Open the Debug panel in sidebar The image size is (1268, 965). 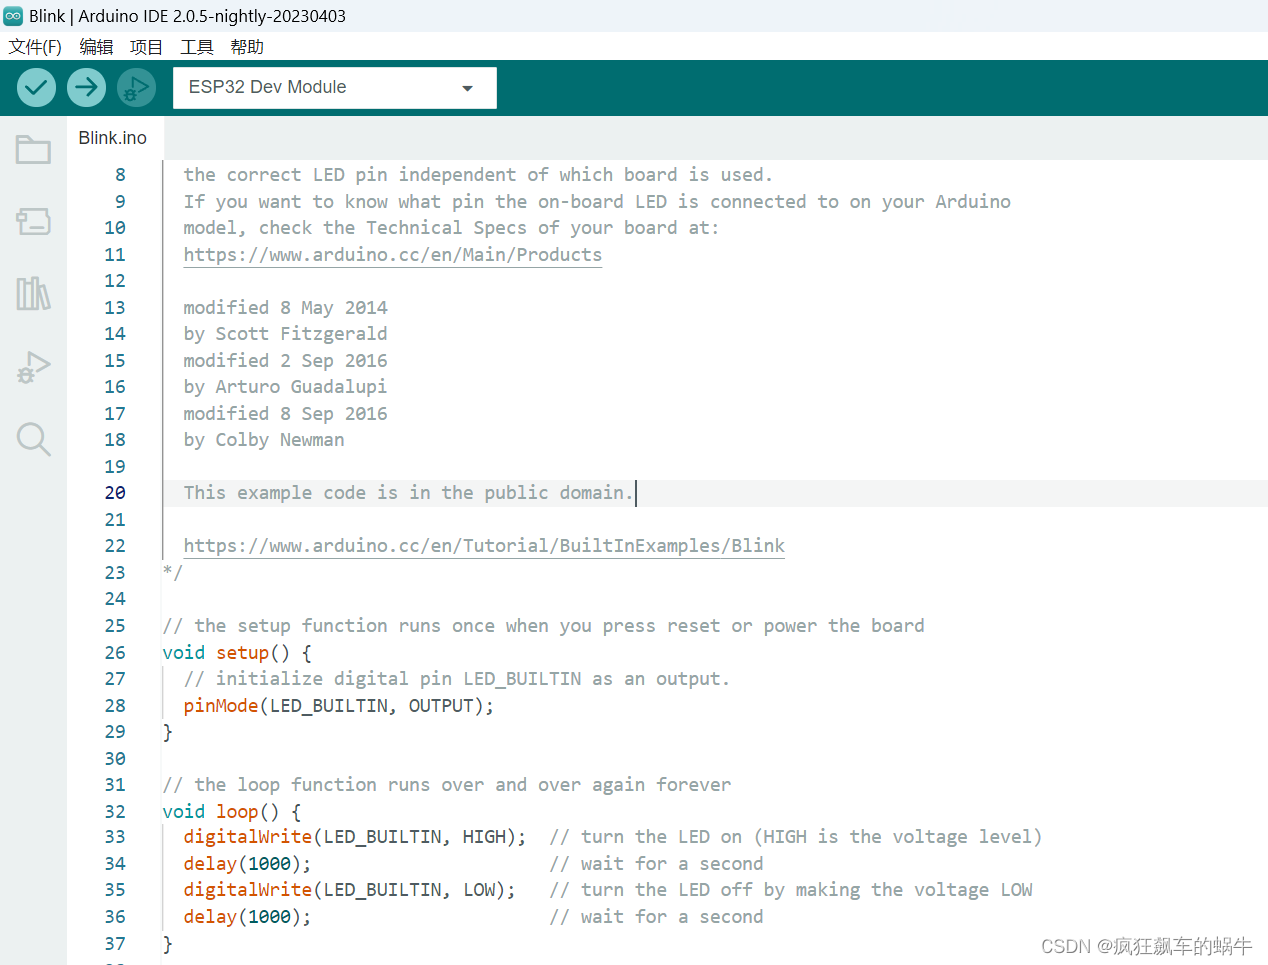[x=33, y=367]
